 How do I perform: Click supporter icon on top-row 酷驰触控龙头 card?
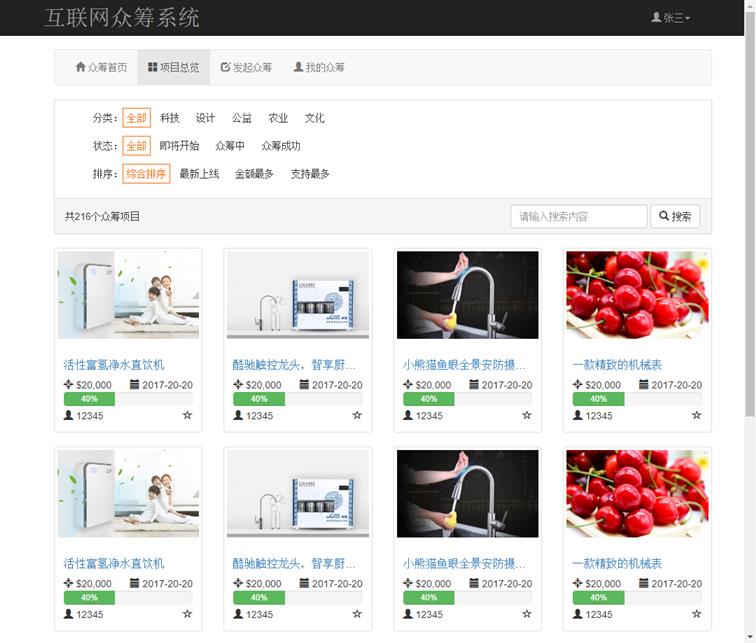238,415
